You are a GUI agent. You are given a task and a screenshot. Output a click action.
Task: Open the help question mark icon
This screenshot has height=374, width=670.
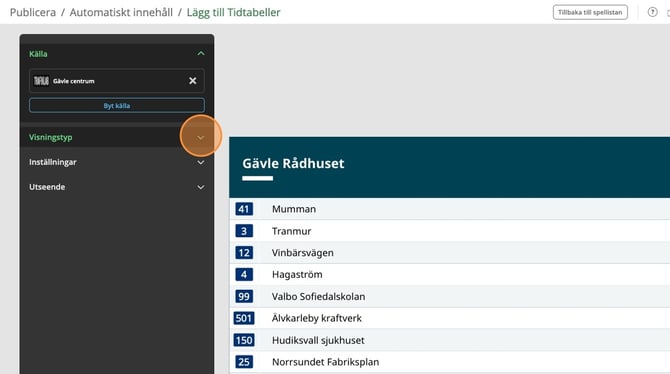pos(652,12)
